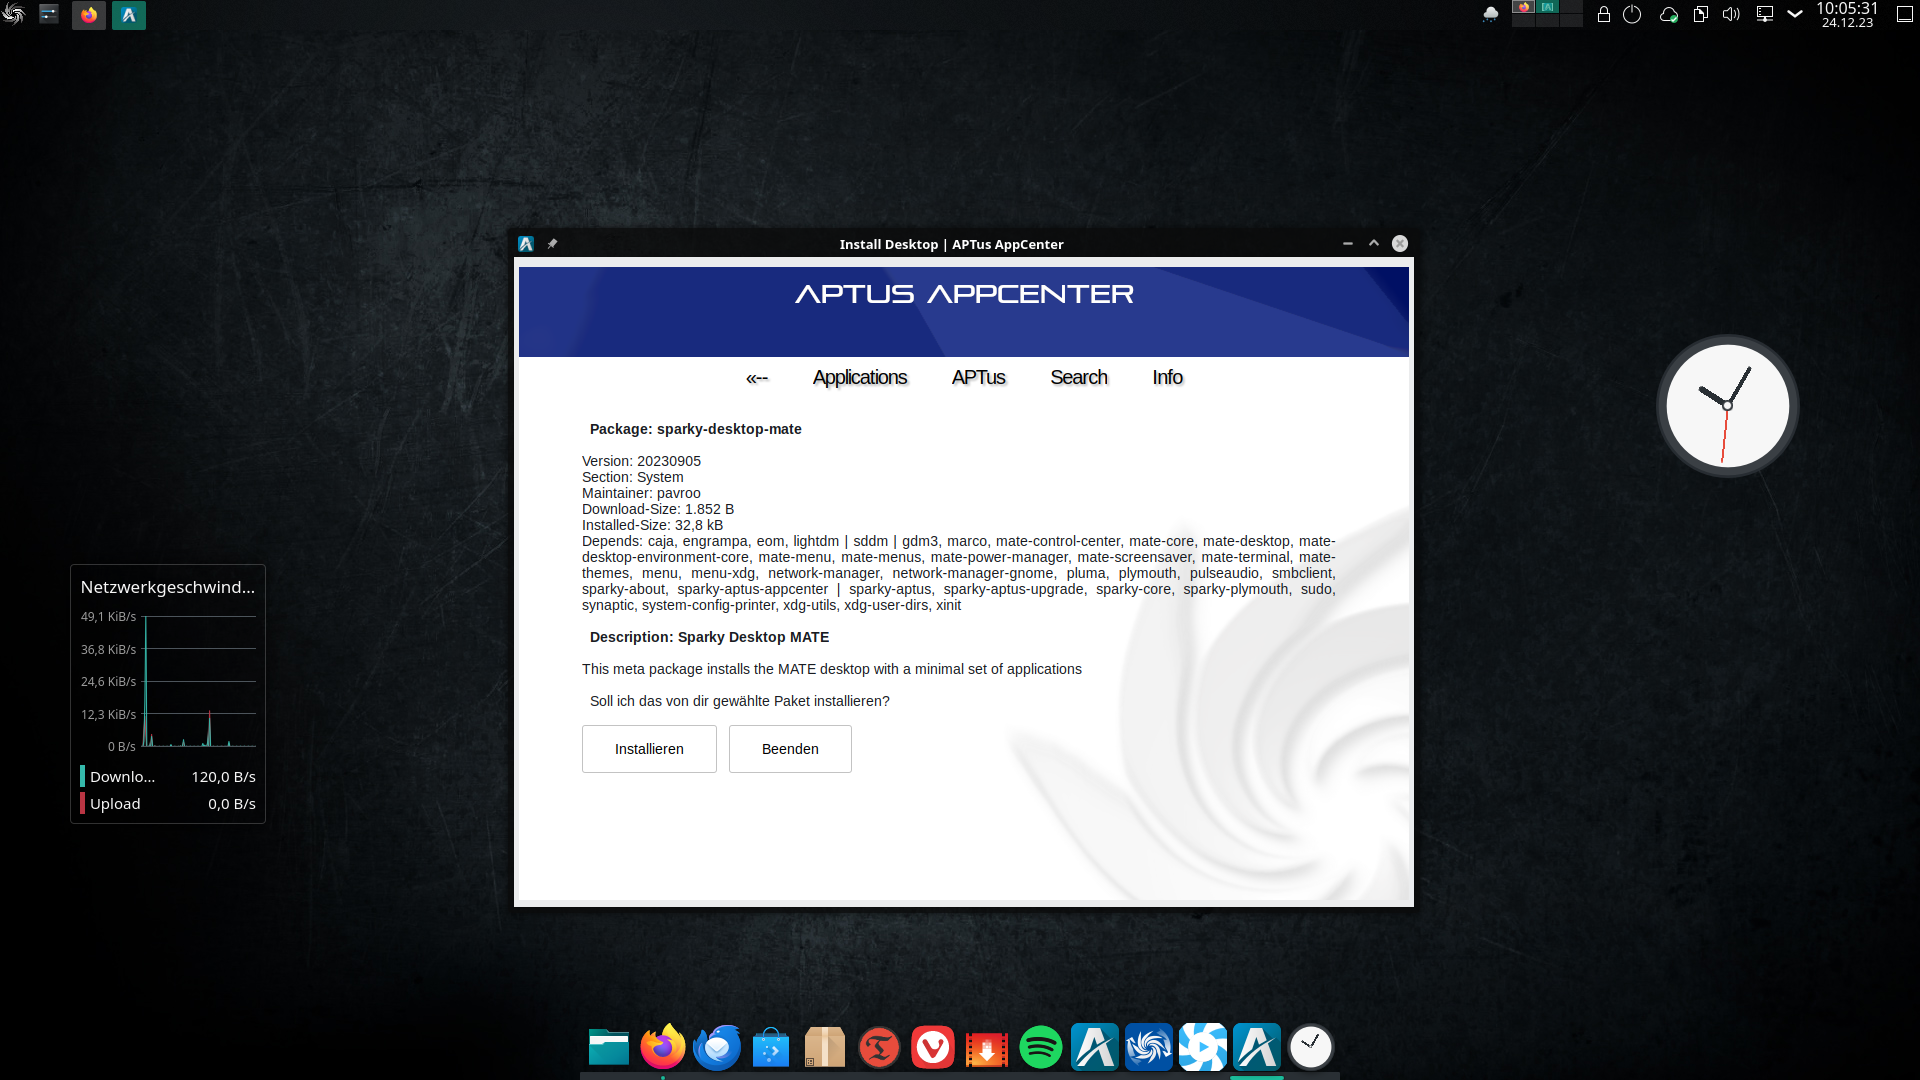Image resolution: width=1920 pixels, height=1080 pixels.
Task: Click the Beenden button
Action: (x=790, y=749)
